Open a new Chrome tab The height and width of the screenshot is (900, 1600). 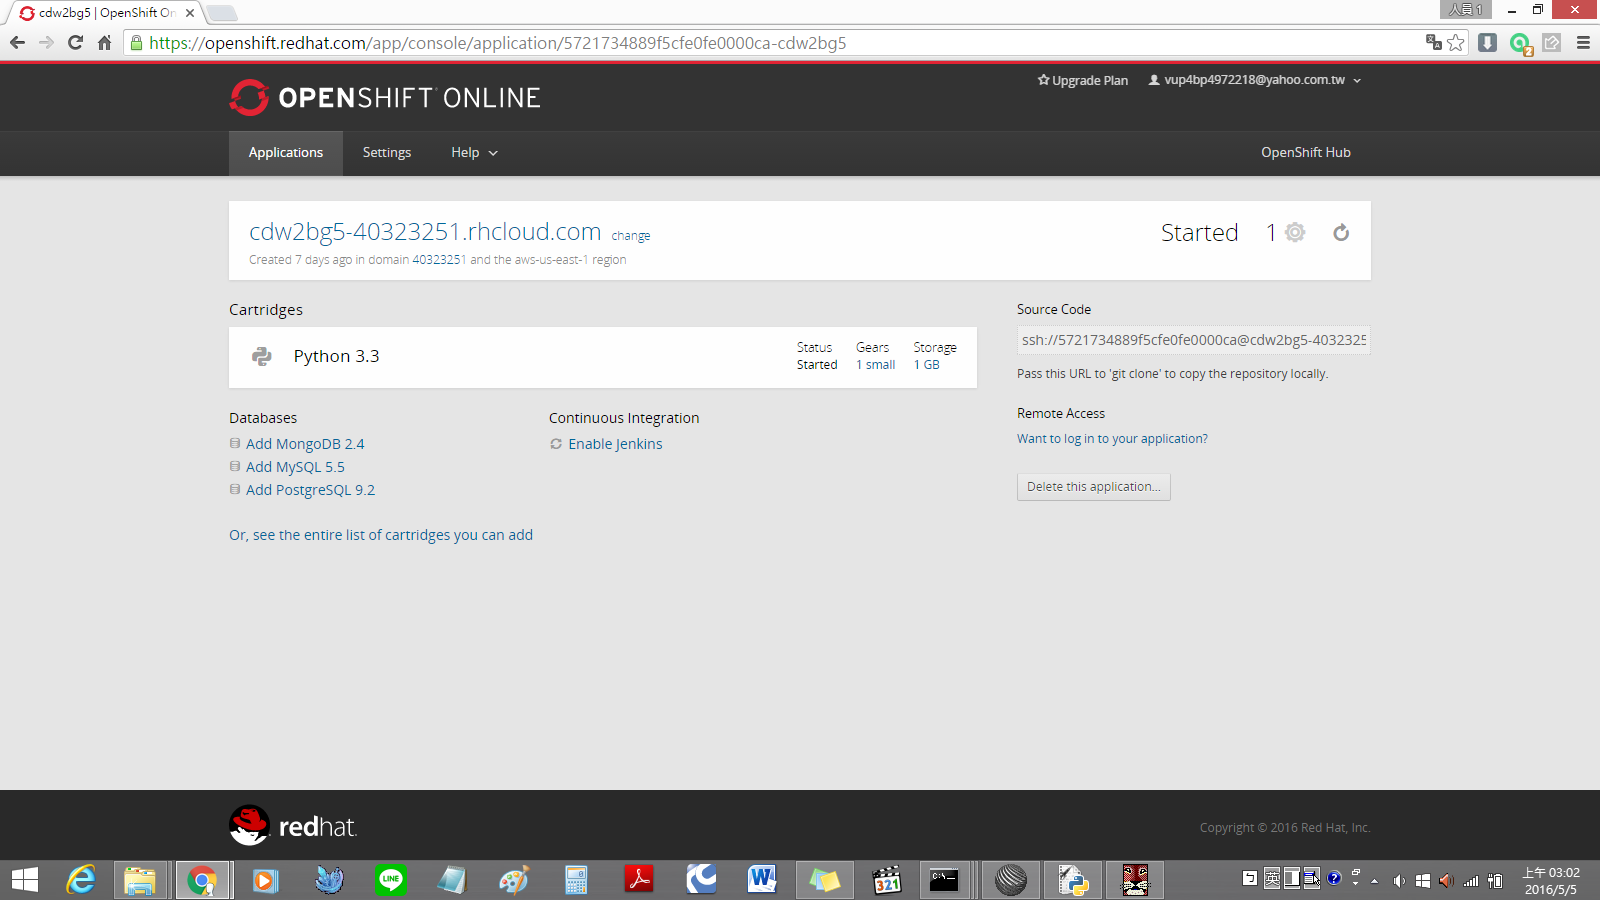click(221, 13)
